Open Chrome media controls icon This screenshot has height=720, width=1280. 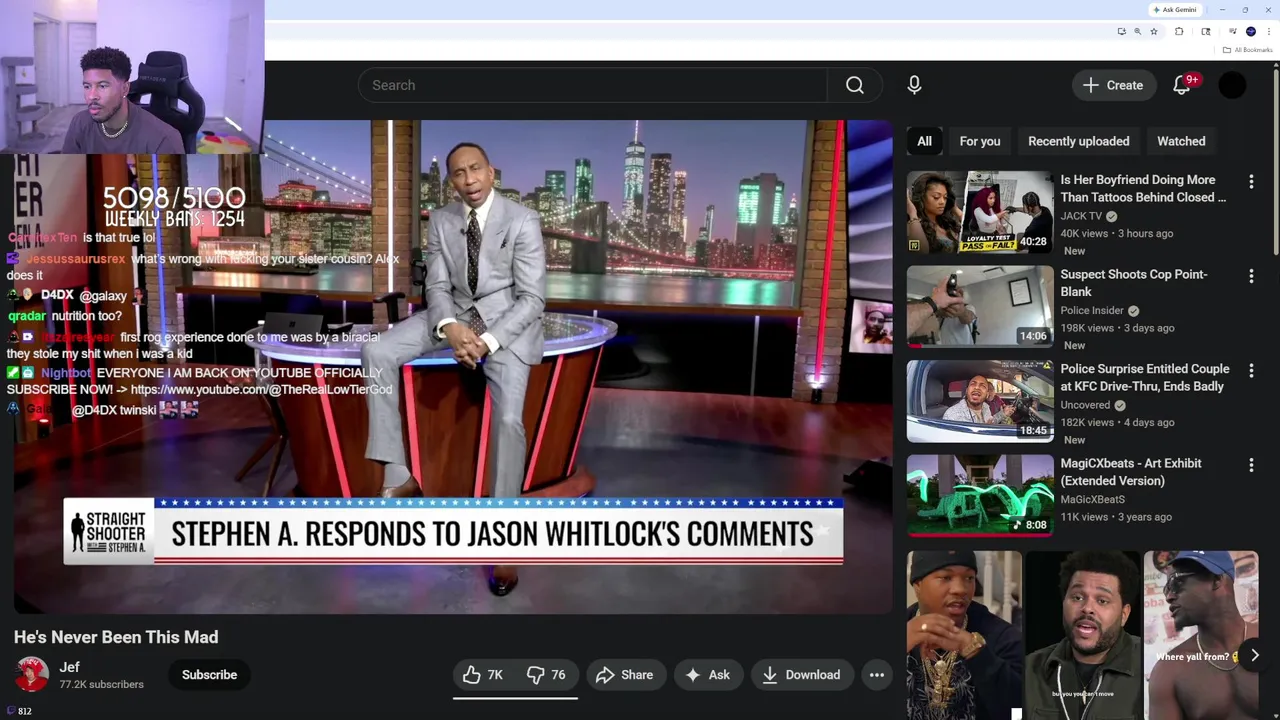click(1233, 31)
